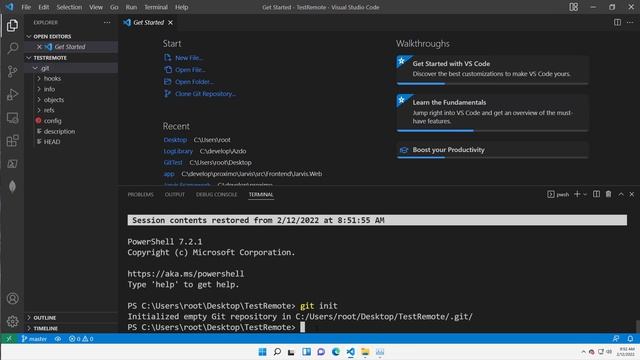This screenshot has height=360, width=640.
Task: Open recent LogLibrary folder link
Action: pos(178,151)
